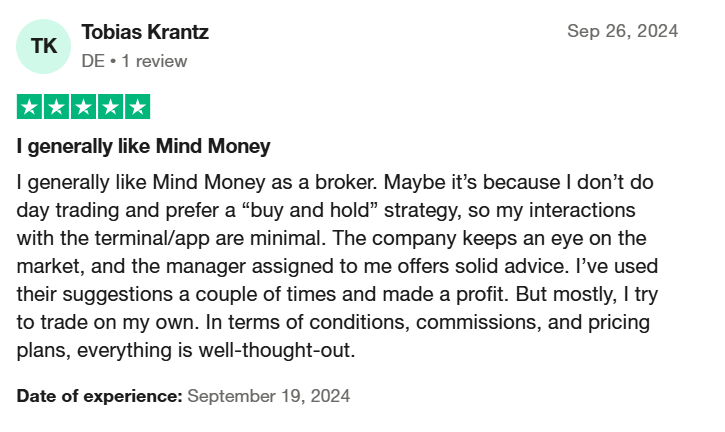Screen dimensions: 725x432
Task: Click the TK avatar circle
Action: [43, 46]
